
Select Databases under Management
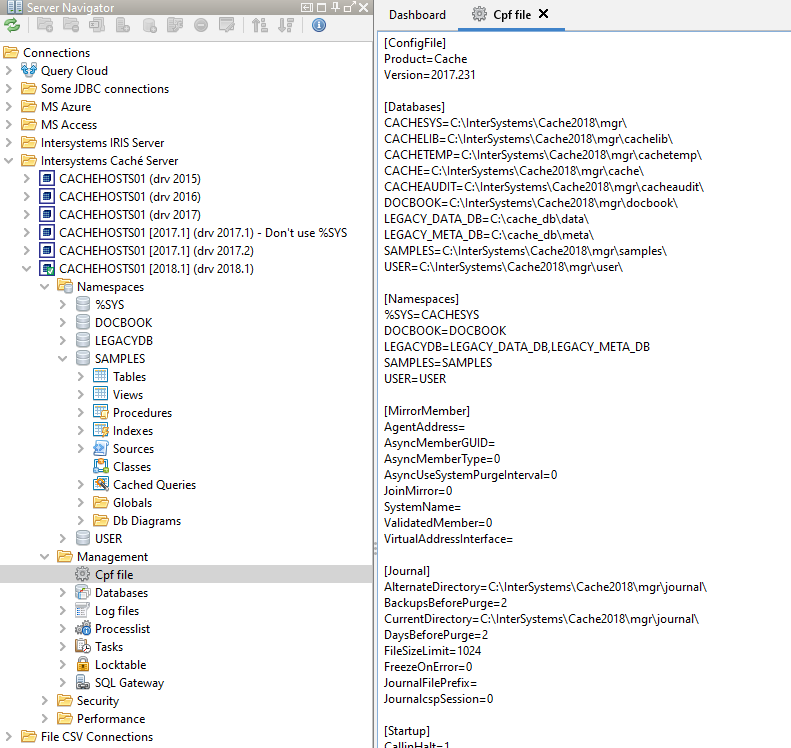pos(122,593)
